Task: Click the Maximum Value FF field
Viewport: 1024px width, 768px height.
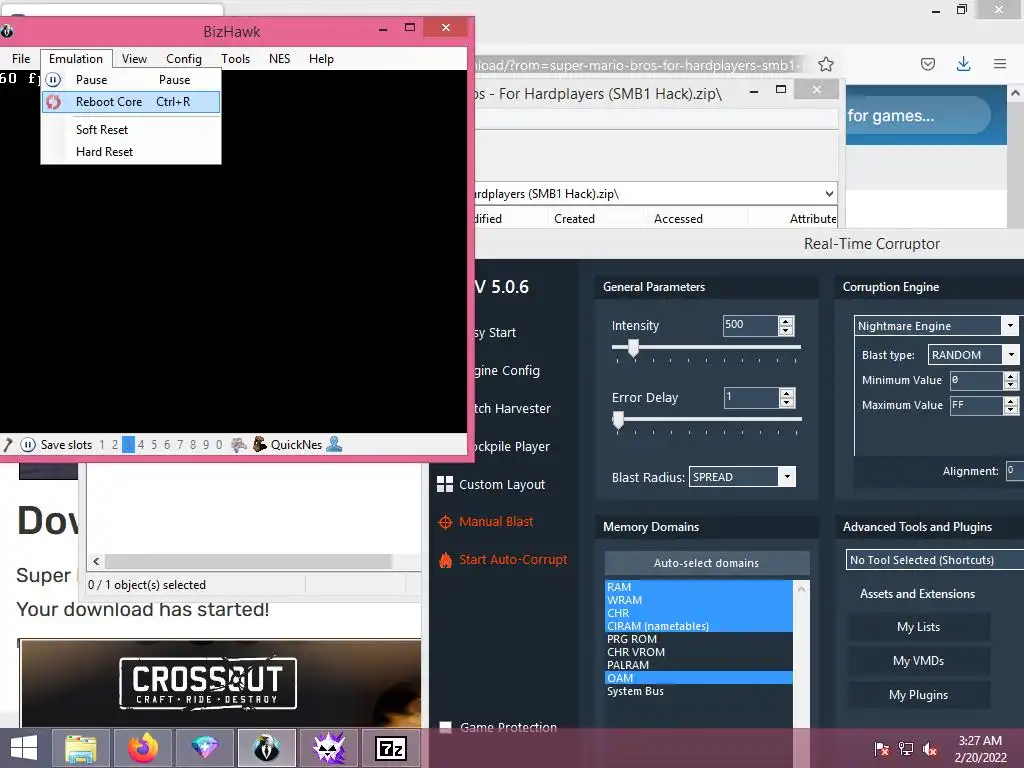Action: click(976, 406)
